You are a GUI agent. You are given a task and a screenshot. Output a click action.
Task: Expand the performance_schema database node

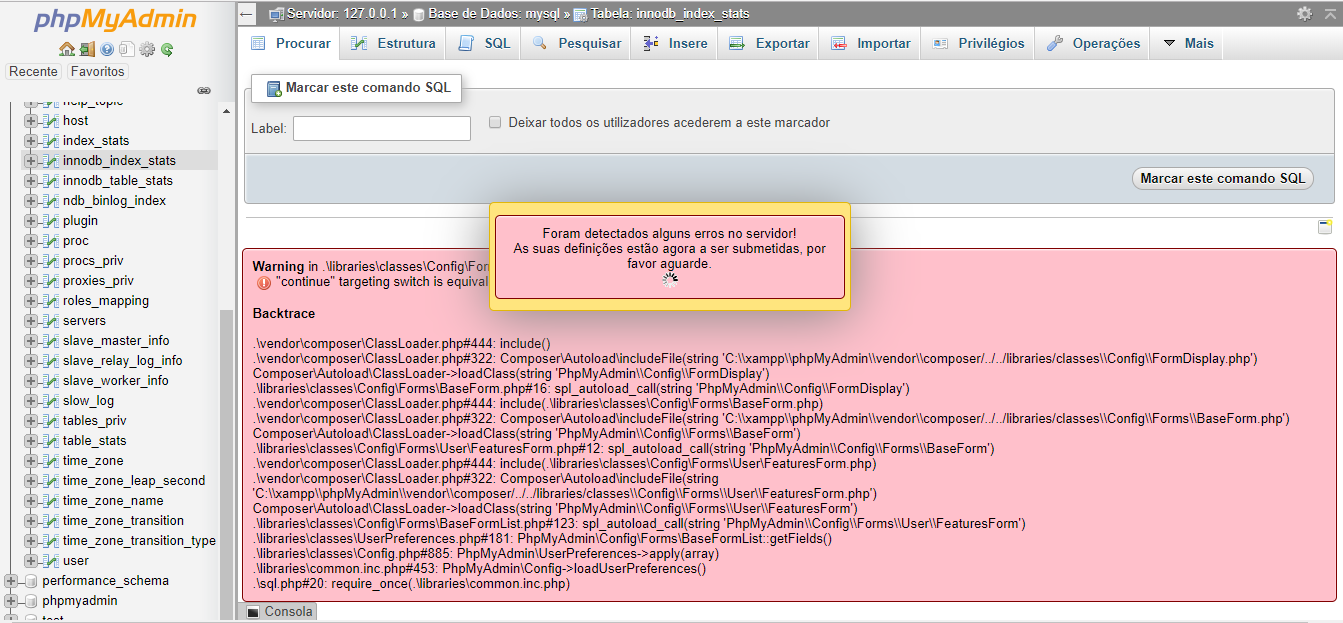click(x=11, y=580)
